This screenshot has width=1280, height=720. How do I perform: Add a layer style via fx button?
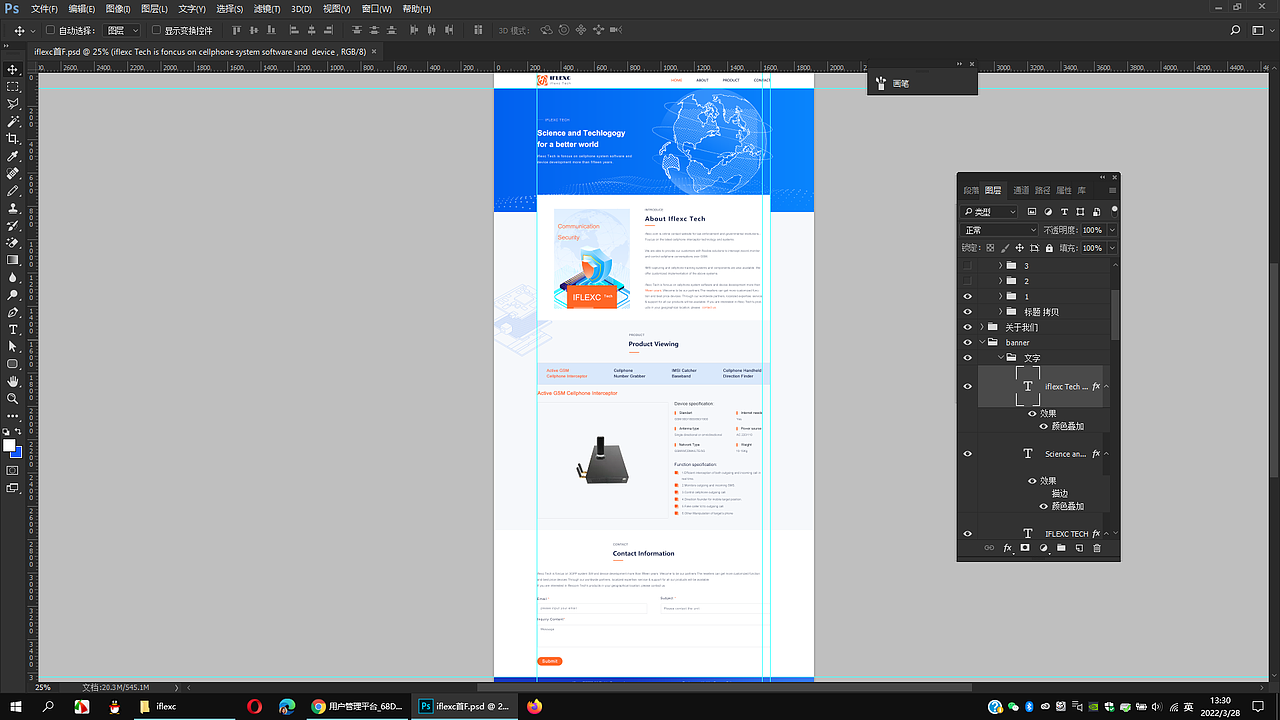point(1007,548)
